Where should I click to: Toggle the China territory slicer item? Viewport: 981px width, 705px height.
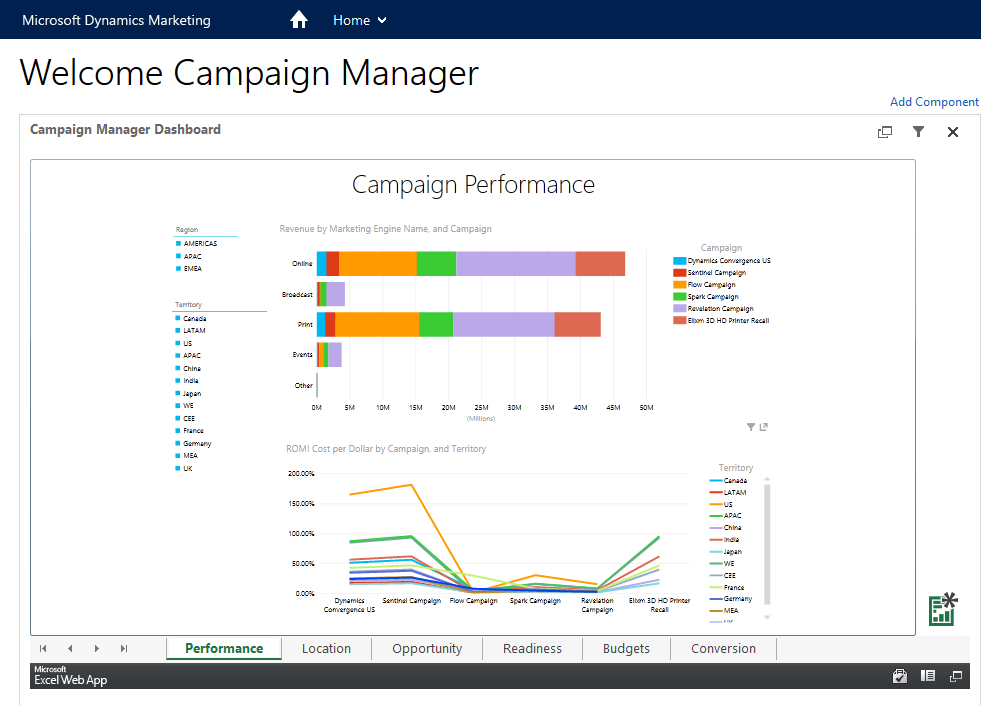188,368
